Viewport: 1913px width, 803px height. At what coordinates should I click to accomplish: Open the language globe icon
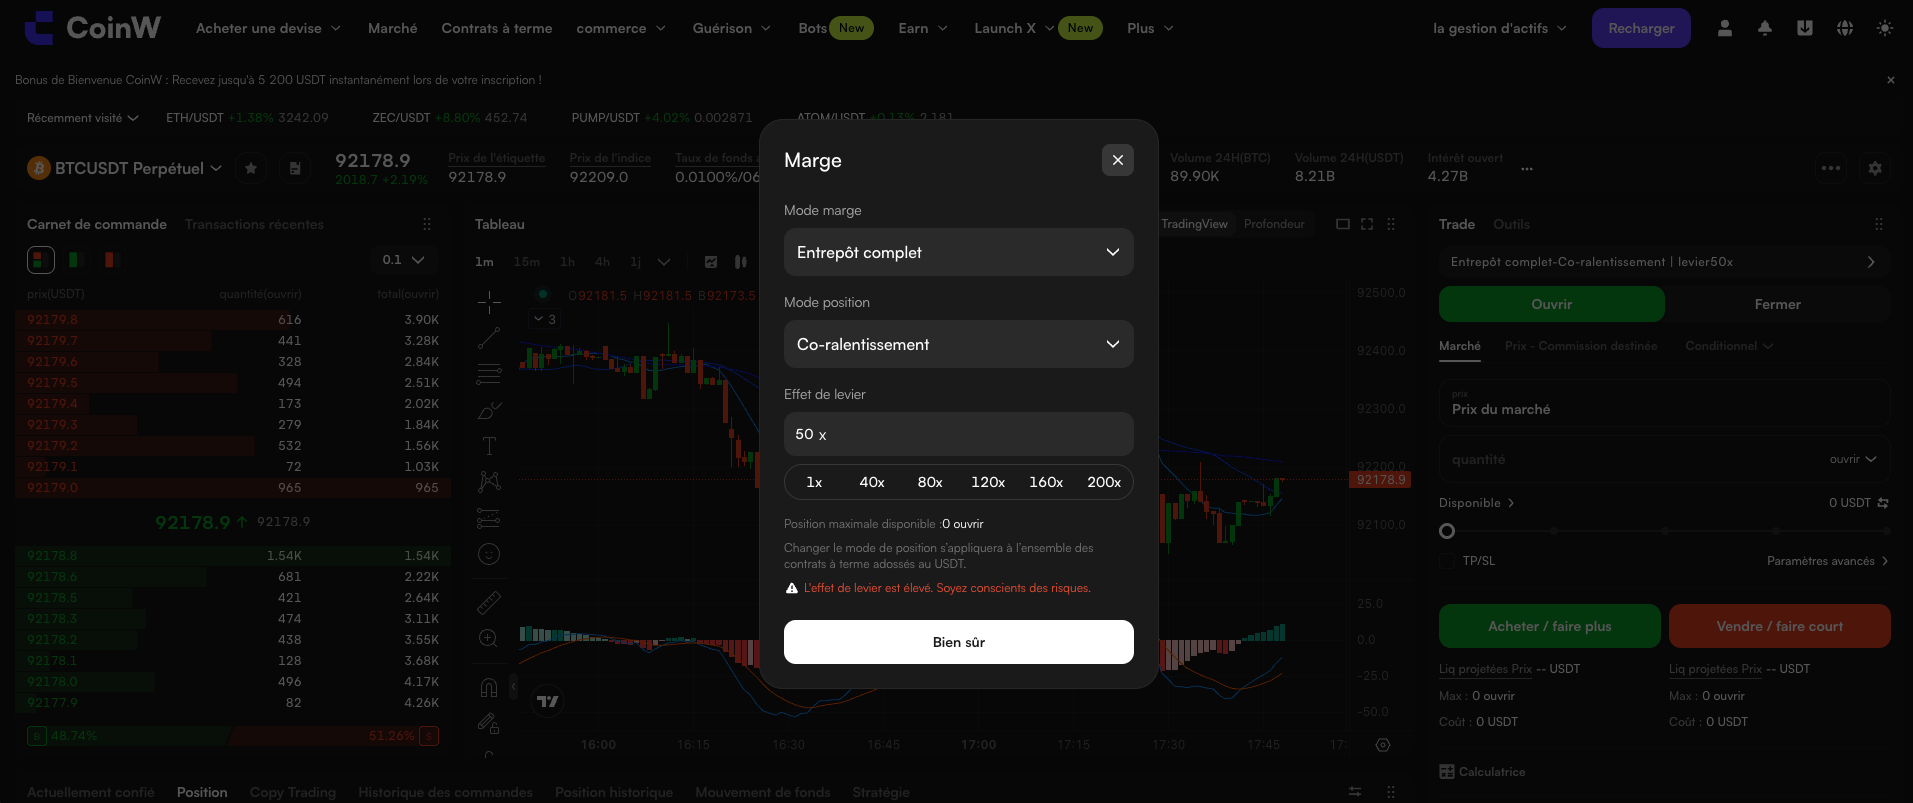(x=1845, y=28)
